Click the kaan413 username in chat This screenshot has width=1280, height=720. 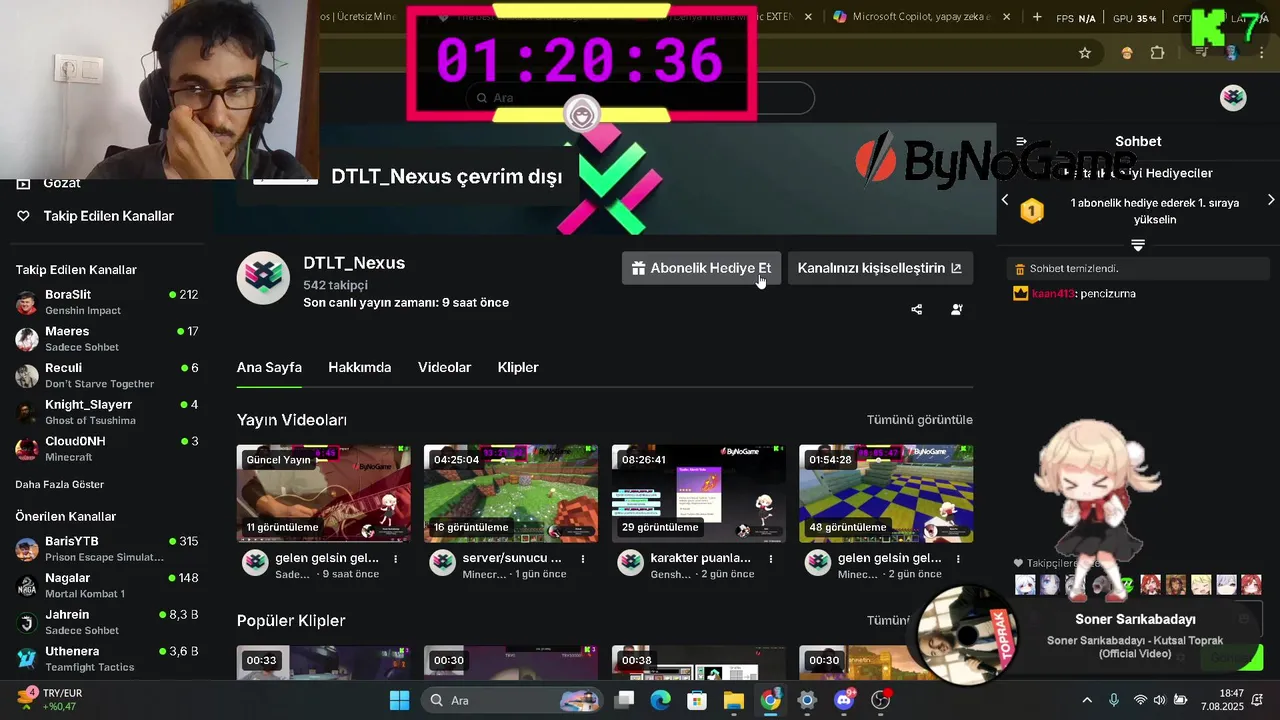click(1052, 294)
